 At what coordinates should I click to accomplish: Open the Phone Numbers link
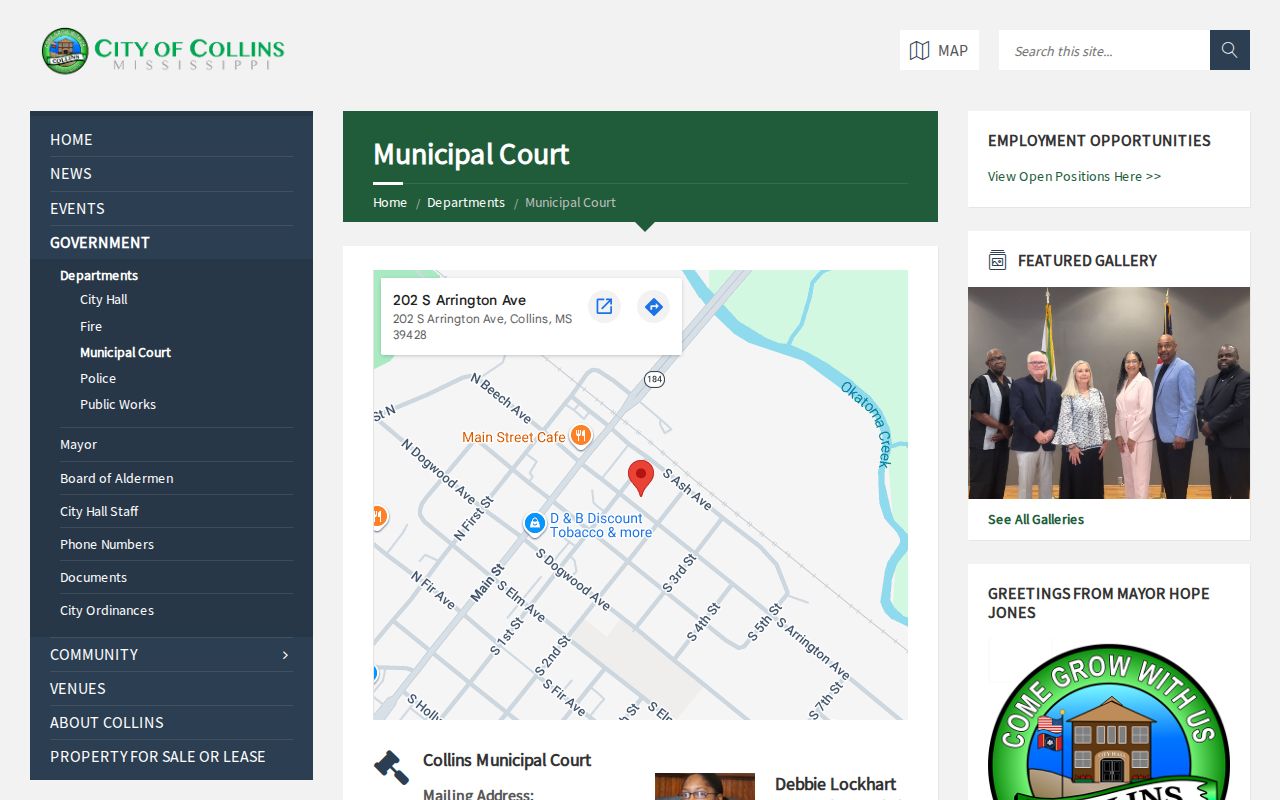pos(107,544)
